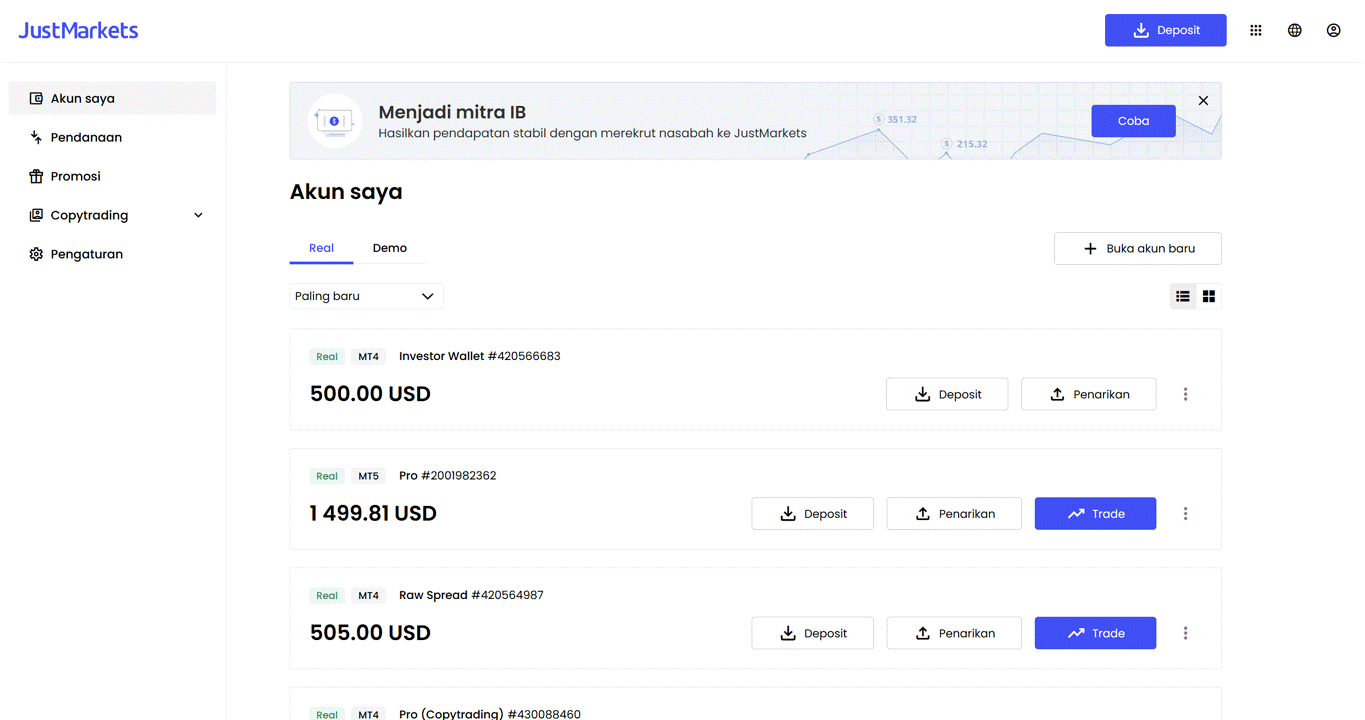Image resolution: width=1365 pixels, height=720 pixels.
Task: Click the Menjadi mitra IB heading
Action: [452, 112]
